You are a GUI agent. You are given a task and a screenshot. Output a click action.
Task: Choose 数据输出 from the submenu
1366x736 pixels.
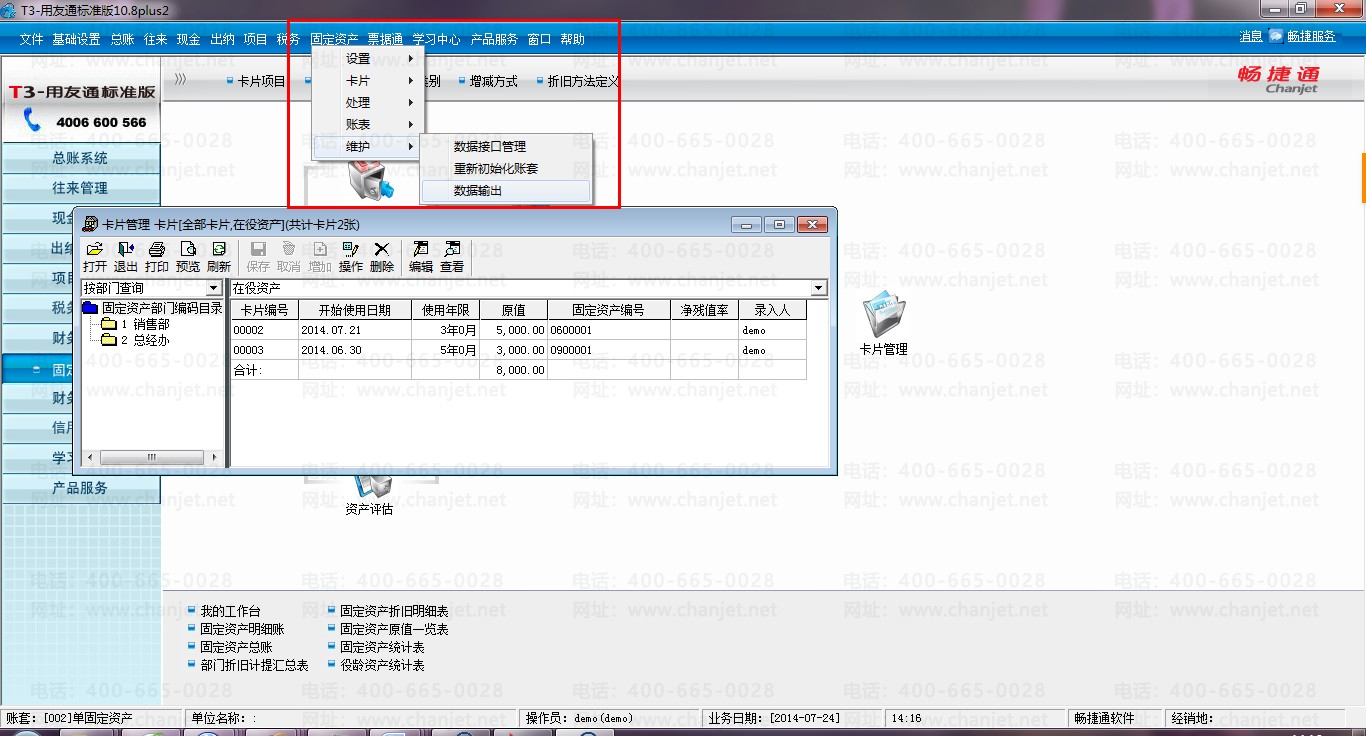pos(506,191)
